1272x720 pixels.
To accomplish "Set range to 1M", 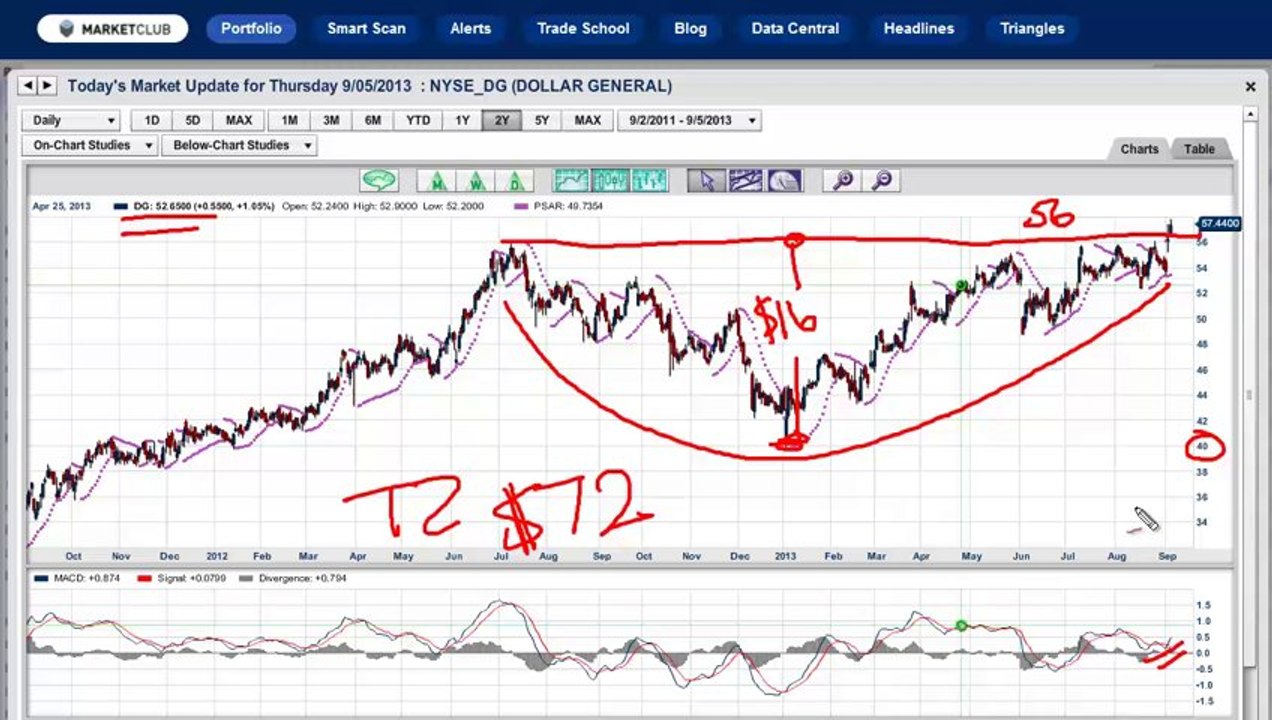I will (x=289, y=120).
